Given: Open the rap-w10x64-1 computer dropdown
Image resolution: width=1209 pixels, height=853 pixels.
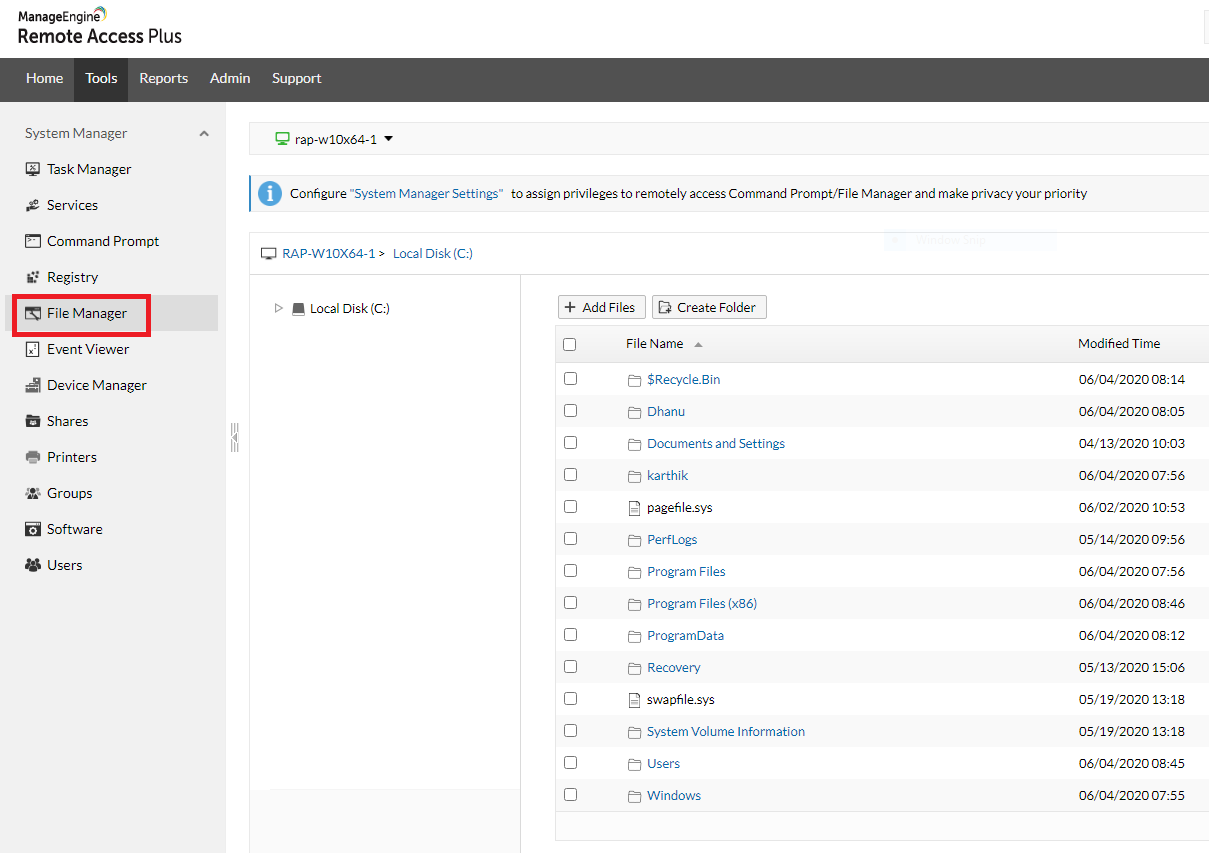Looking at the screenshot, I should click(x=389, y=139).
